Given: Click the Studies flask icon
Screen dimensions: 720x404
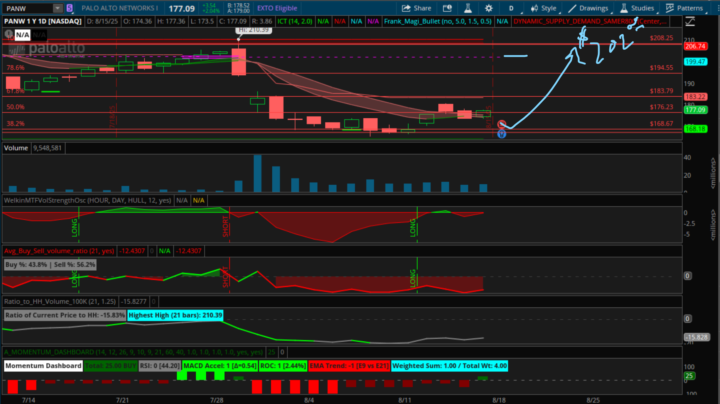Looking at the screenshot, I should [624, 8].
